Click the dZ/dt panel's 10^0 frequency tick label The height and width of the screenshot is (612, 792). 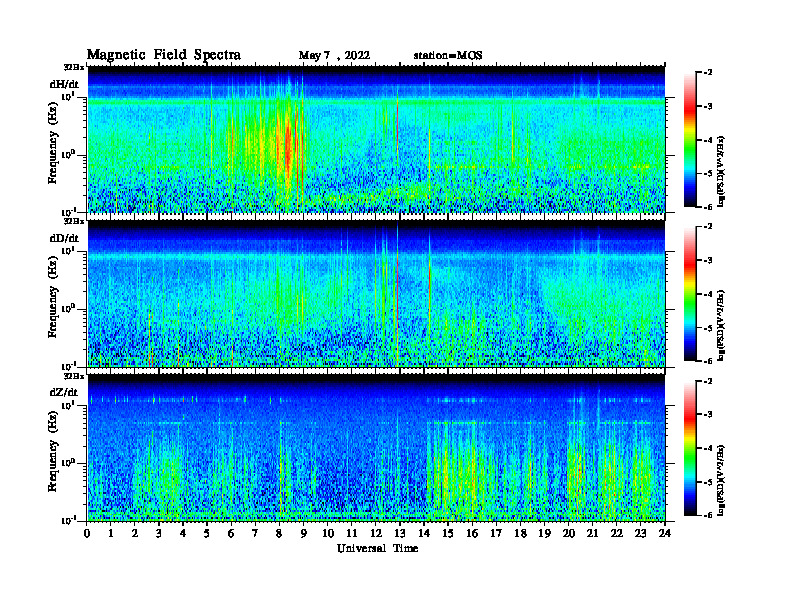[68, 463]
